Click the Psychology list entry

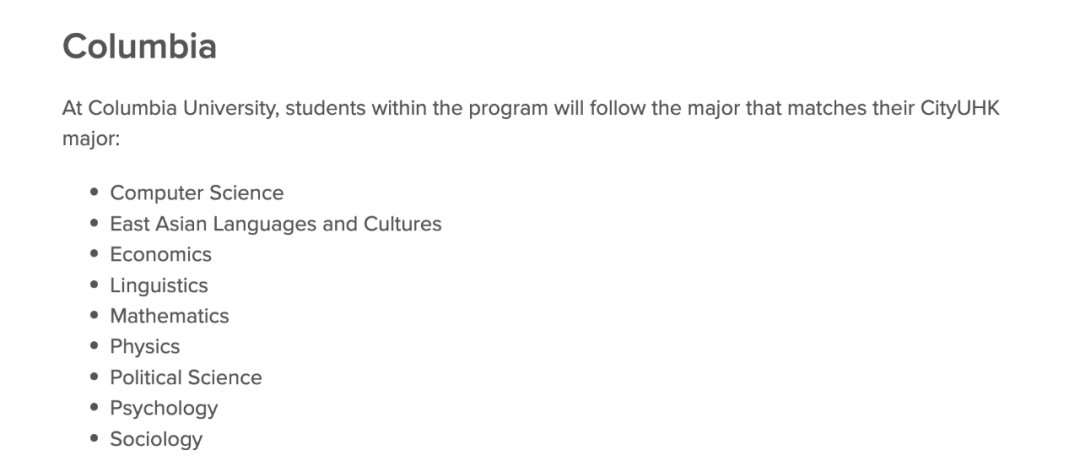(x=164, y=408)
